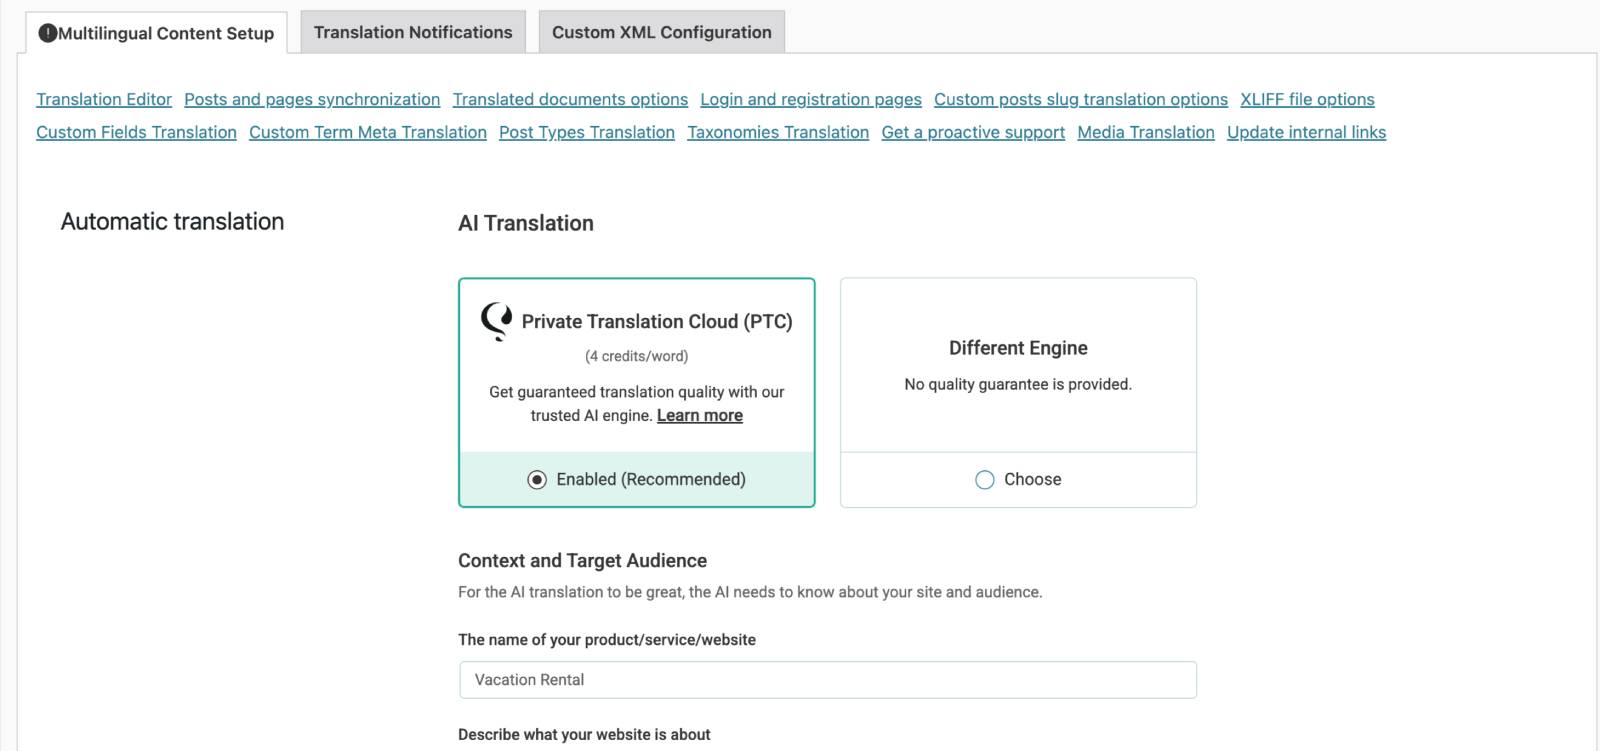Go to Posts and pages synchronization
This screenshot has width=1600, height=751.
pyautogui.click(x=312, y=99)
